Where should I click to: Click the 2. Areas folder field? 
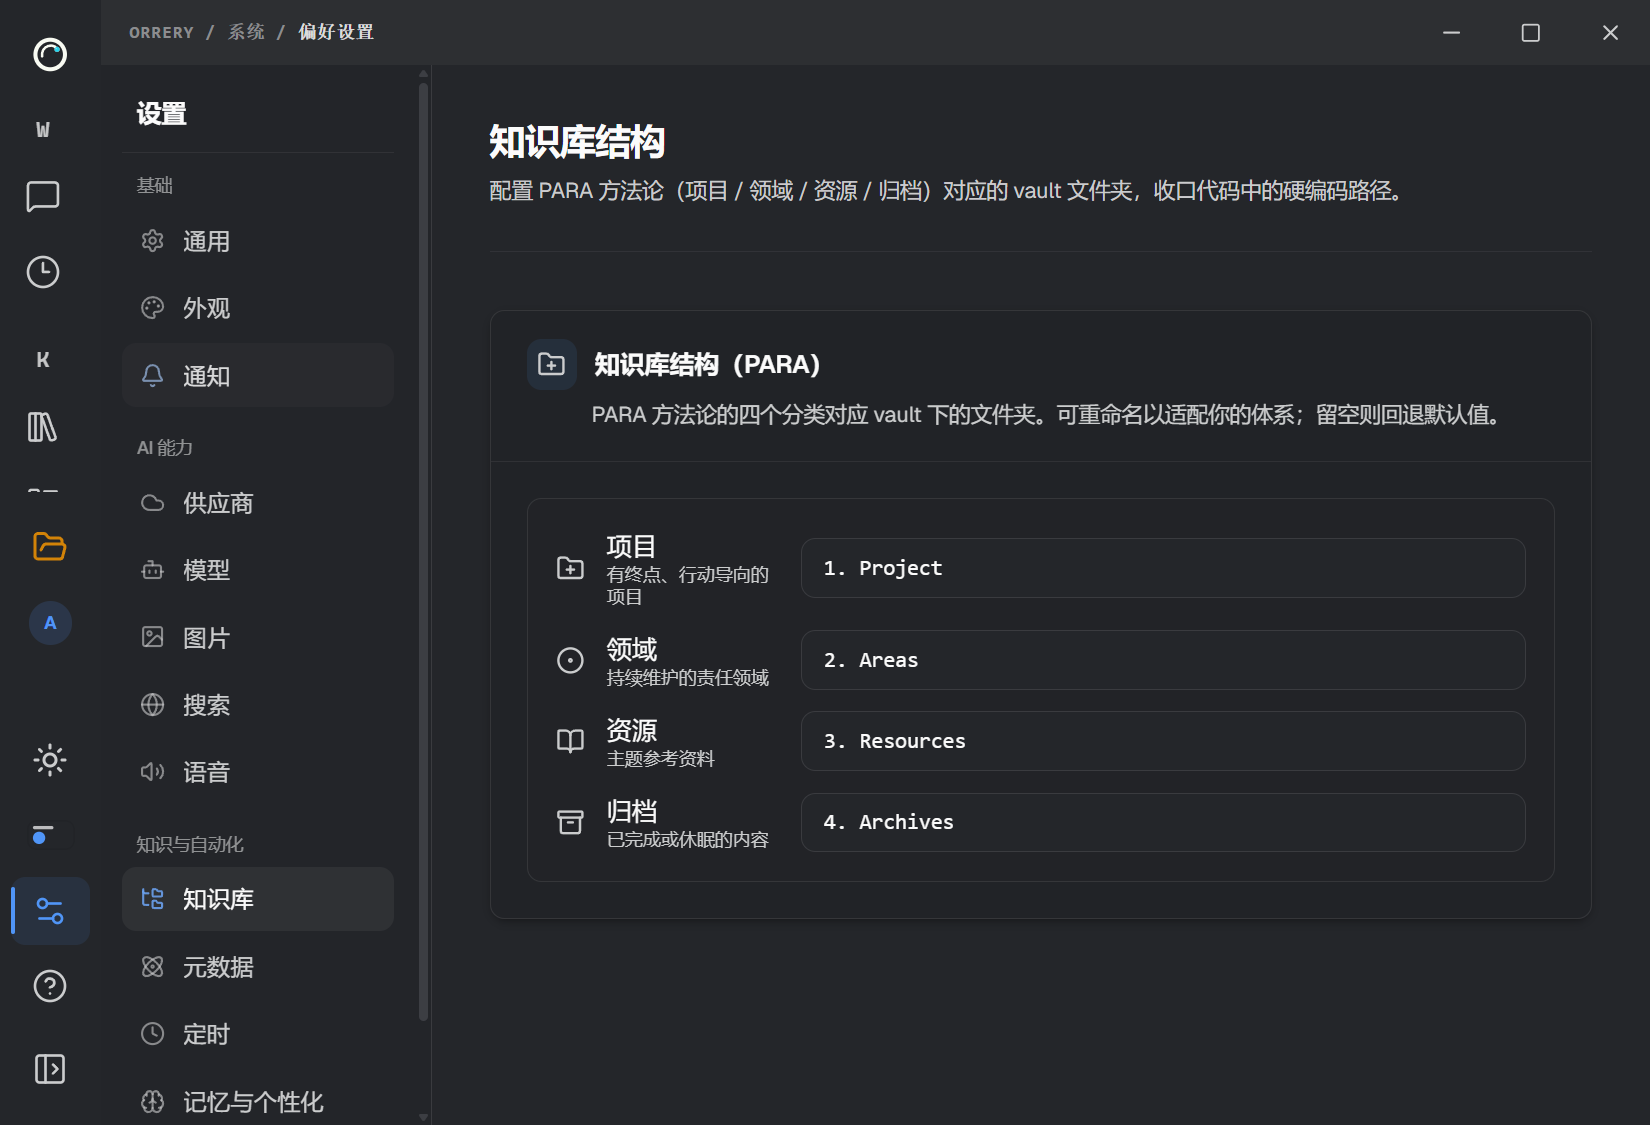(x=1163, y=660)
